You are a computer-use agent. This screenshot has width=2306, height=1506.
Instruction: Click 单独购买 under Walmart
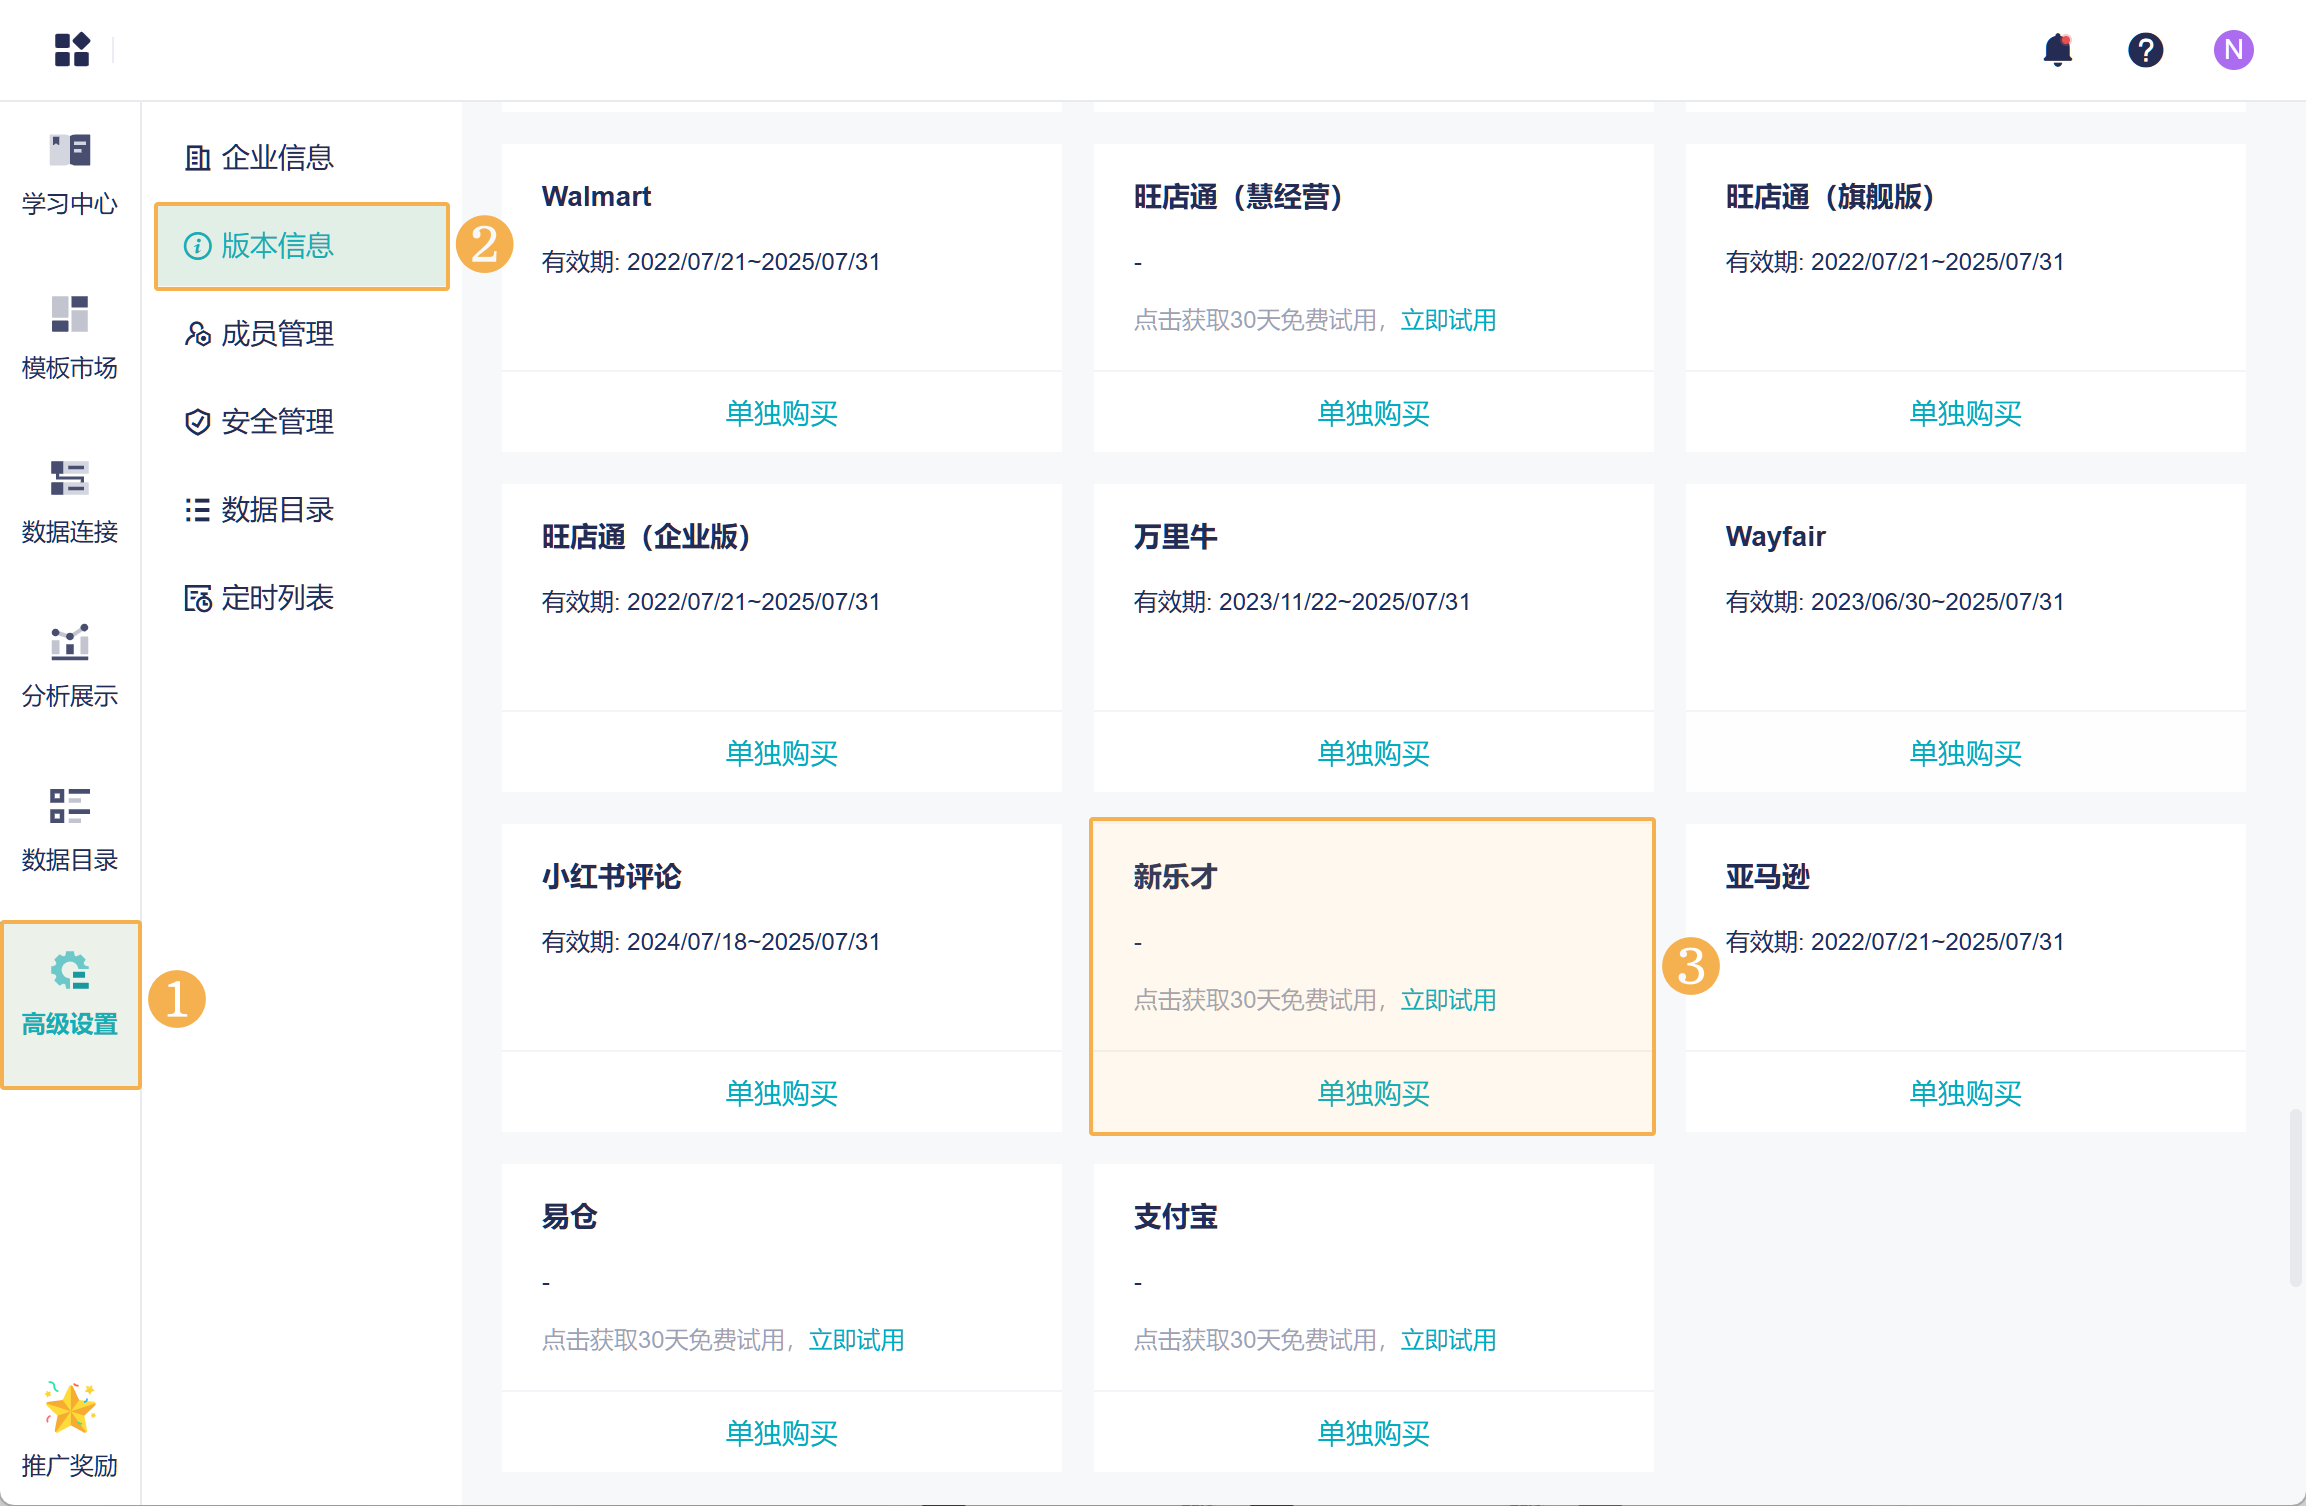[x=781, y=413]
